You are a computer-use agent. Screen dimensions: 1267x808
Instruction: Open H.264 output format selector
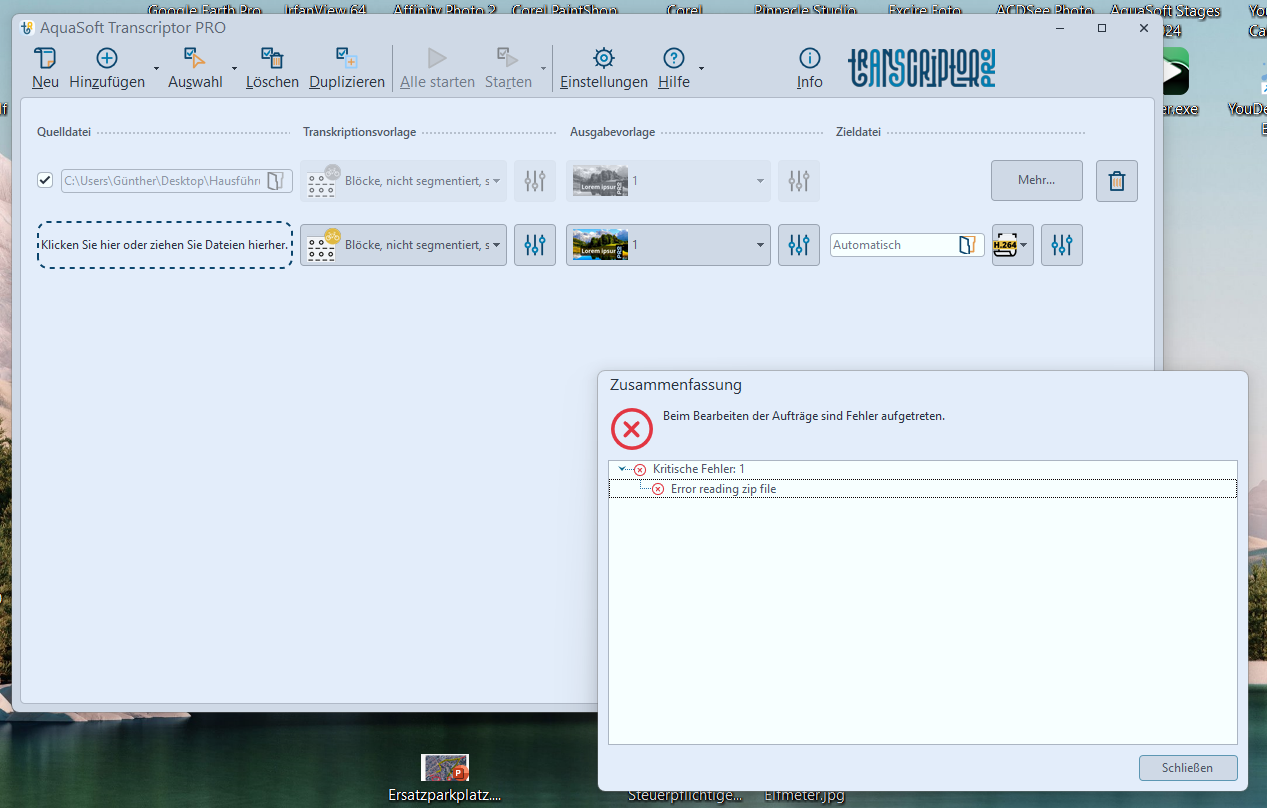point(1012,245)
